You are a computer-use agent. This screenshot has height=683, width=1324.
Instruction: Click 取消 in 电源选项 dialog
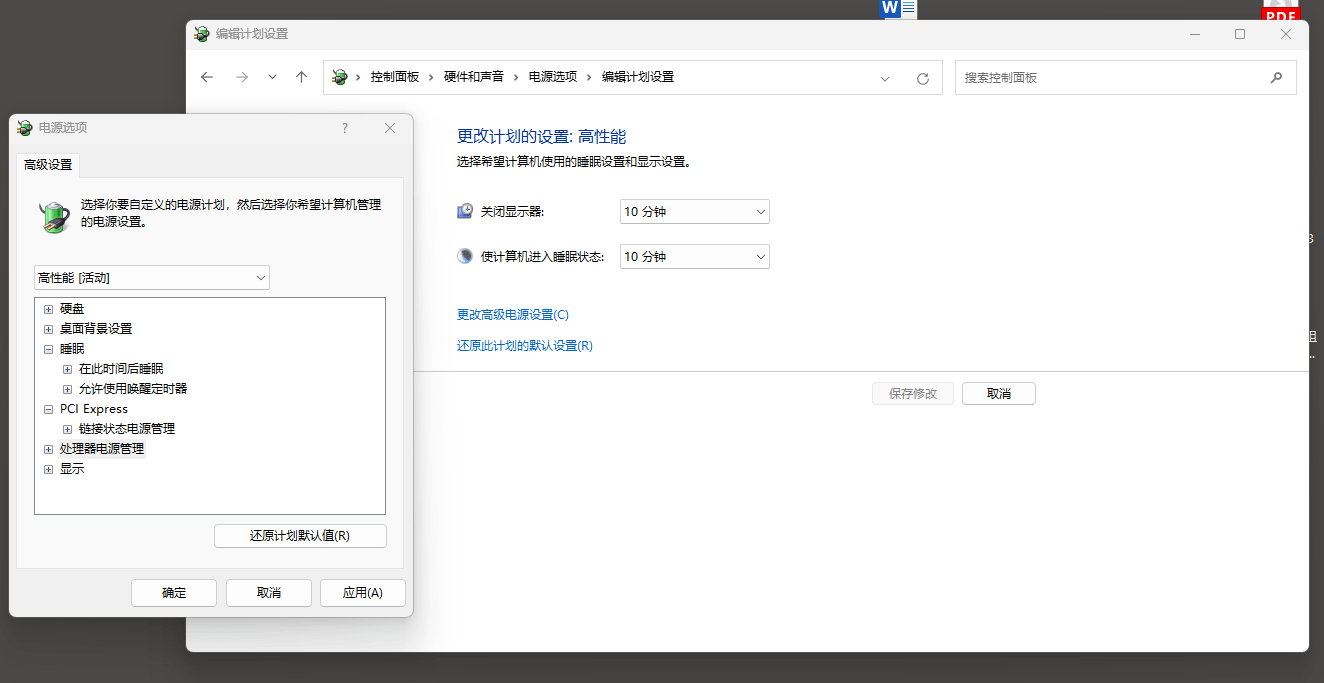tap(269, 593)
